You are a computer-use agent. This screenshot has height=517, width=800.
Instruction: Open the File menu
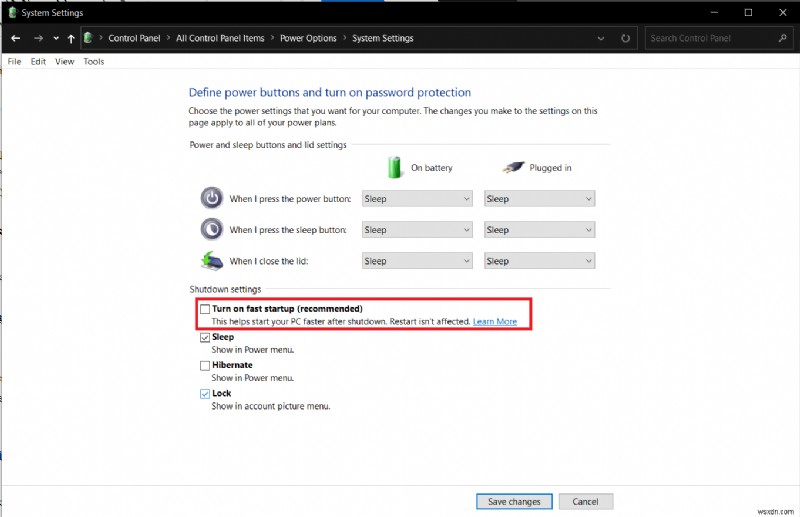(x=14, y=61)
